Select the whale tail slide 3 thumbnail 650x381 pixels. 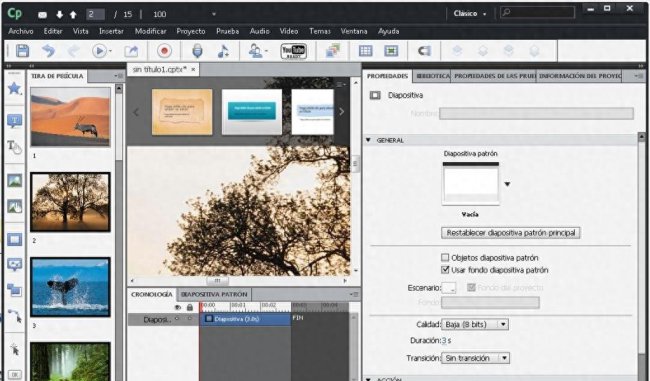tap(70, 287)
